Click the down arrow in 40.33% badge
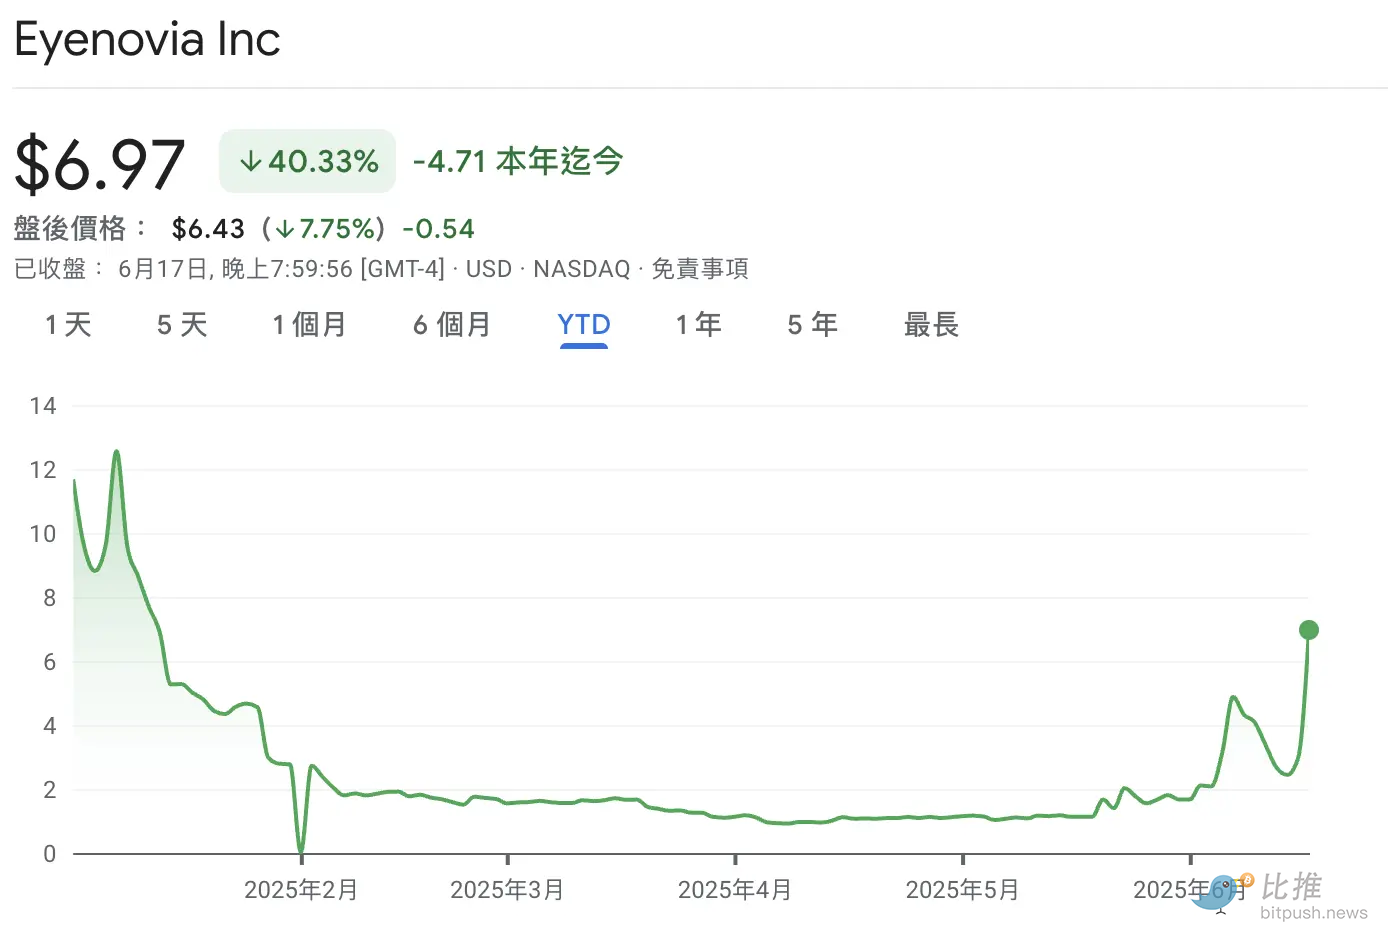 coord(250,162)
